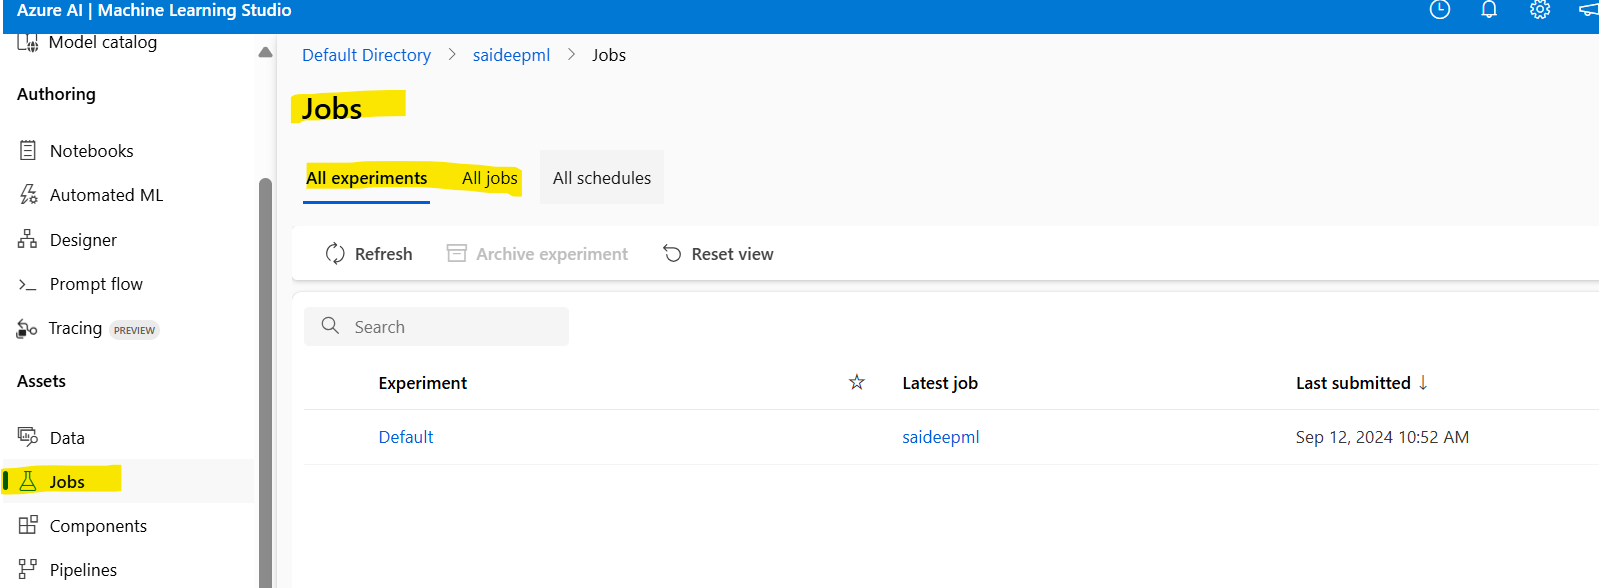Viewport: 1599px width, 588px height.
Task: Click the Reset view button
Action: tap(718, 254)
